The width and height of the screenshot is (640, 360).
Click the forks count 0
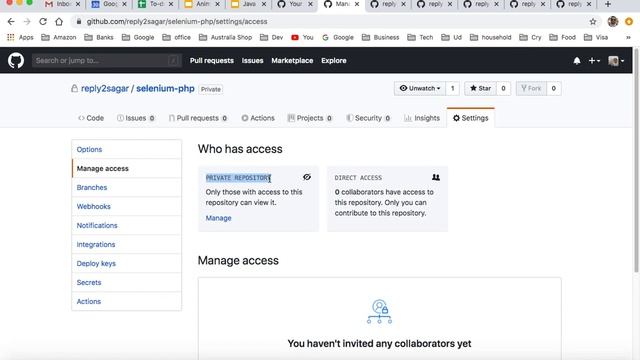(x=553, y=88)
